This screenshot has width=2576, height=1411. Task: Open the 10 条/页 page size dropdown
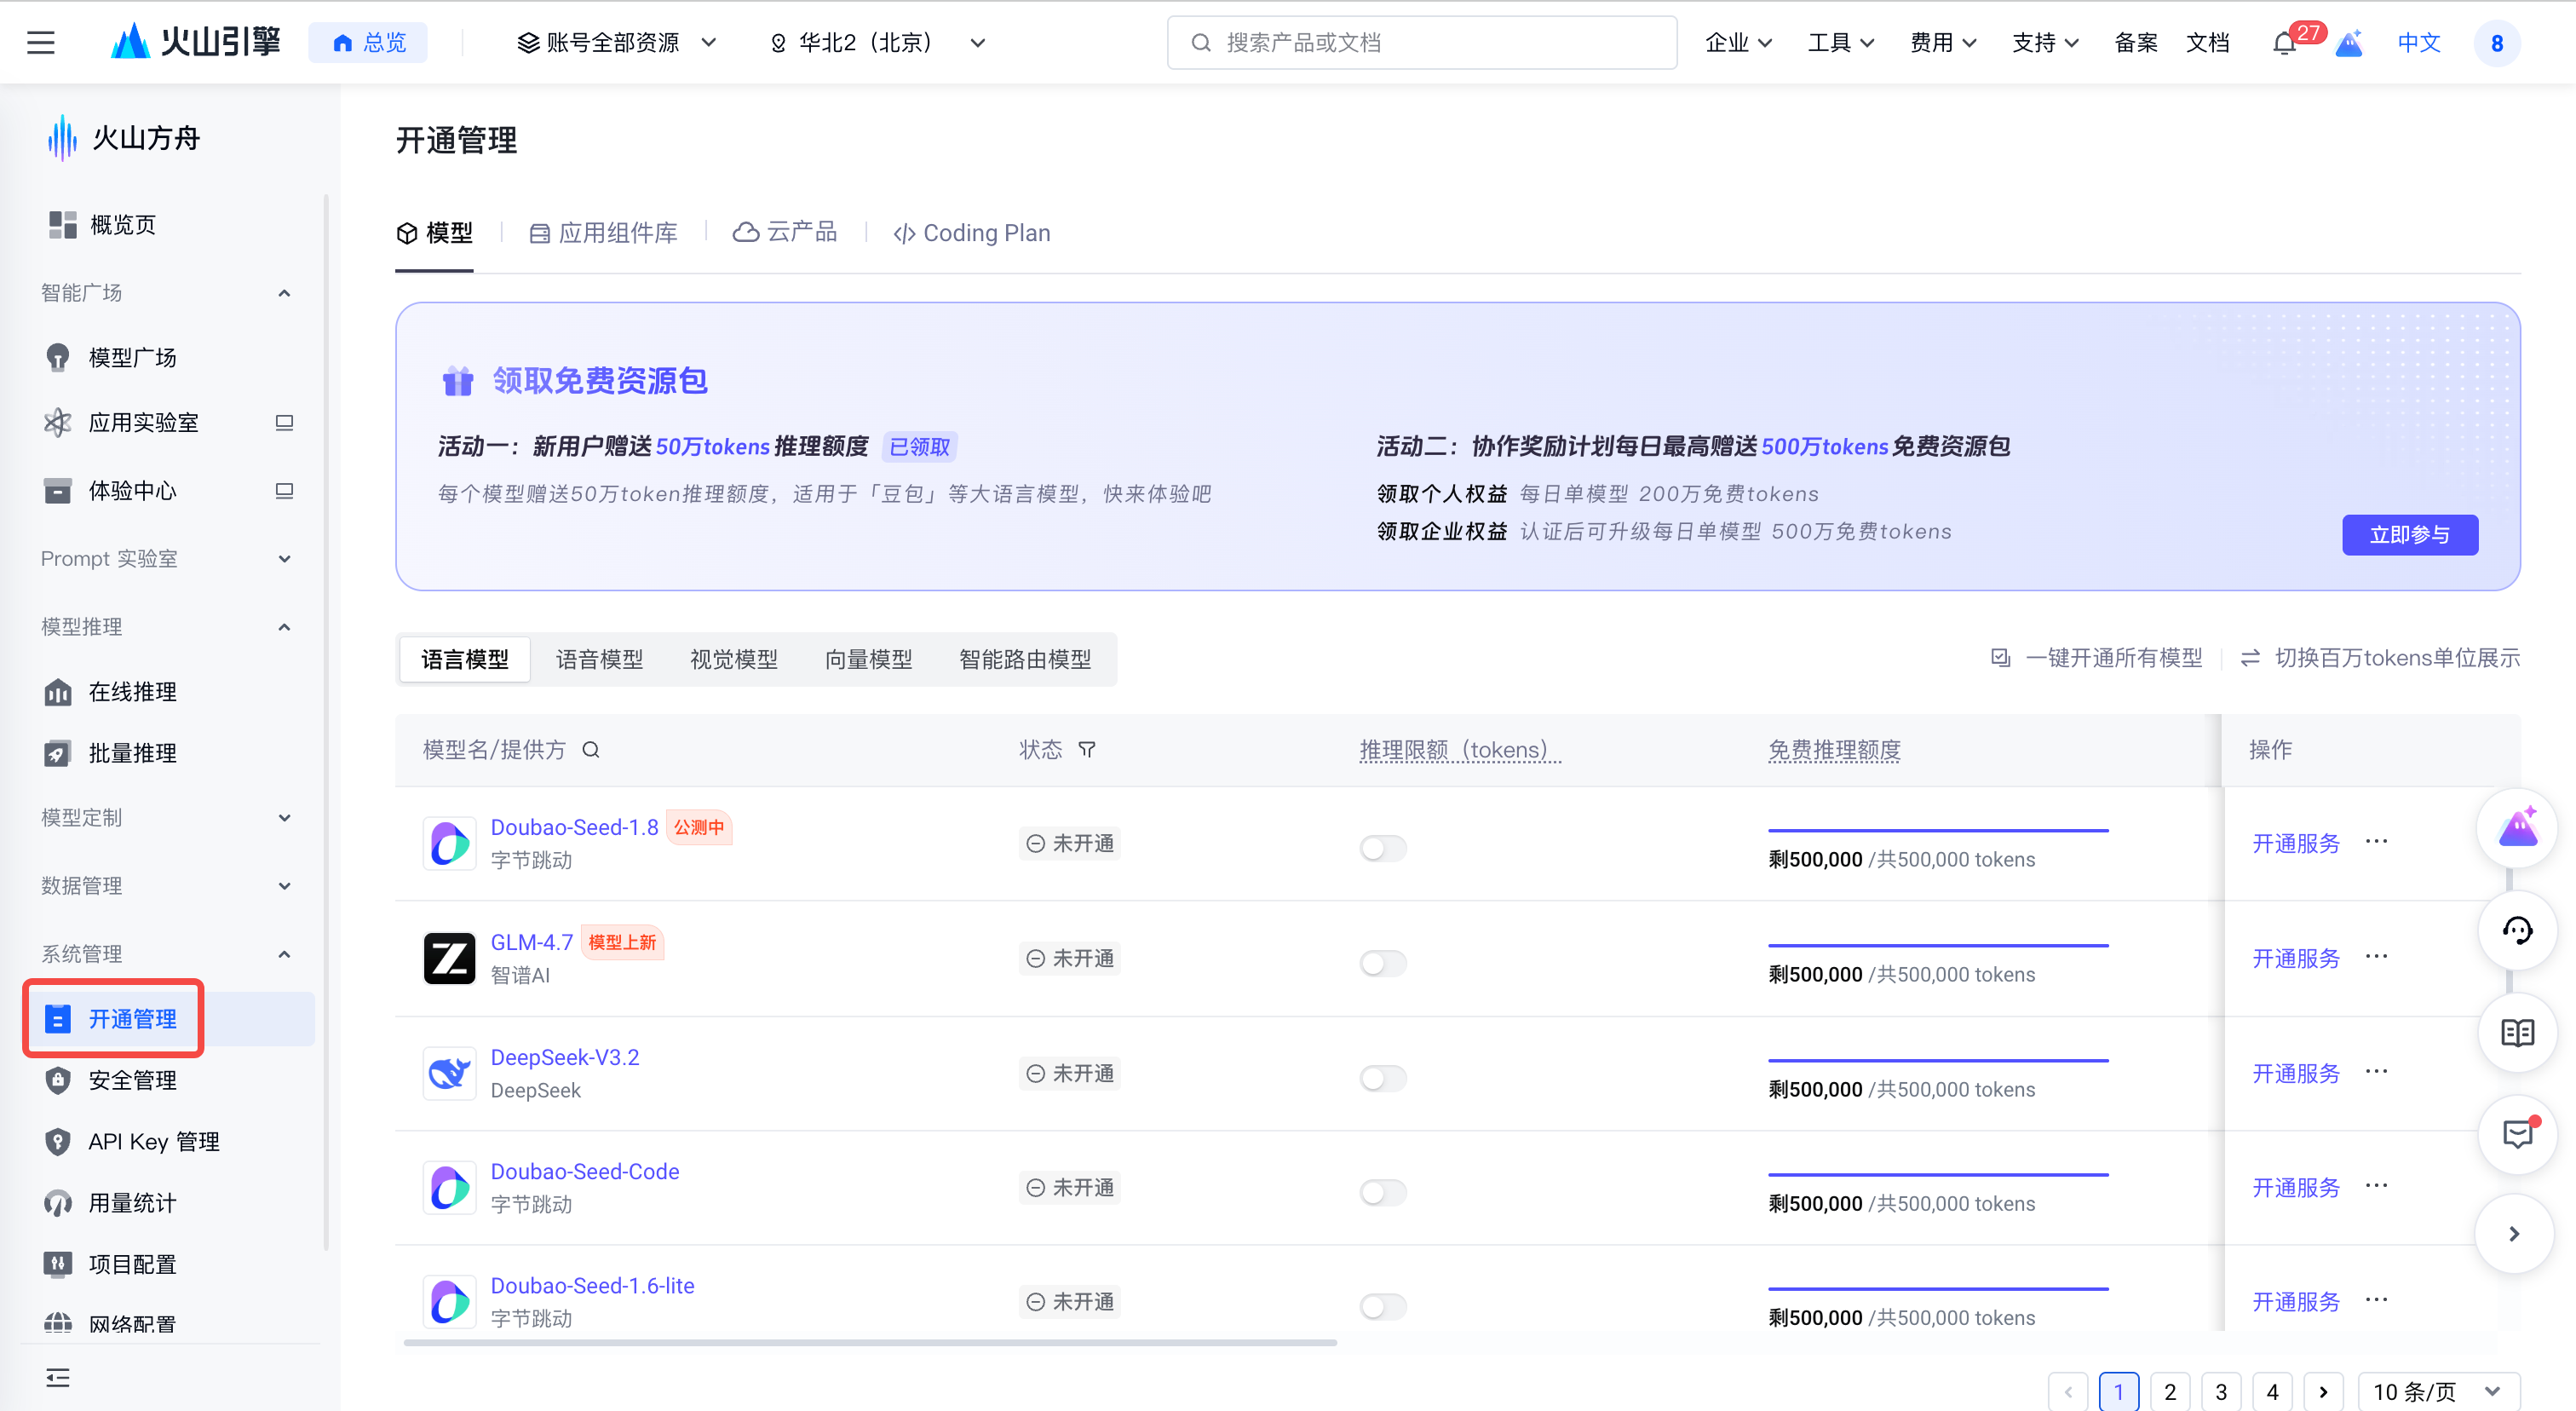click(x=2438, y=1392)
